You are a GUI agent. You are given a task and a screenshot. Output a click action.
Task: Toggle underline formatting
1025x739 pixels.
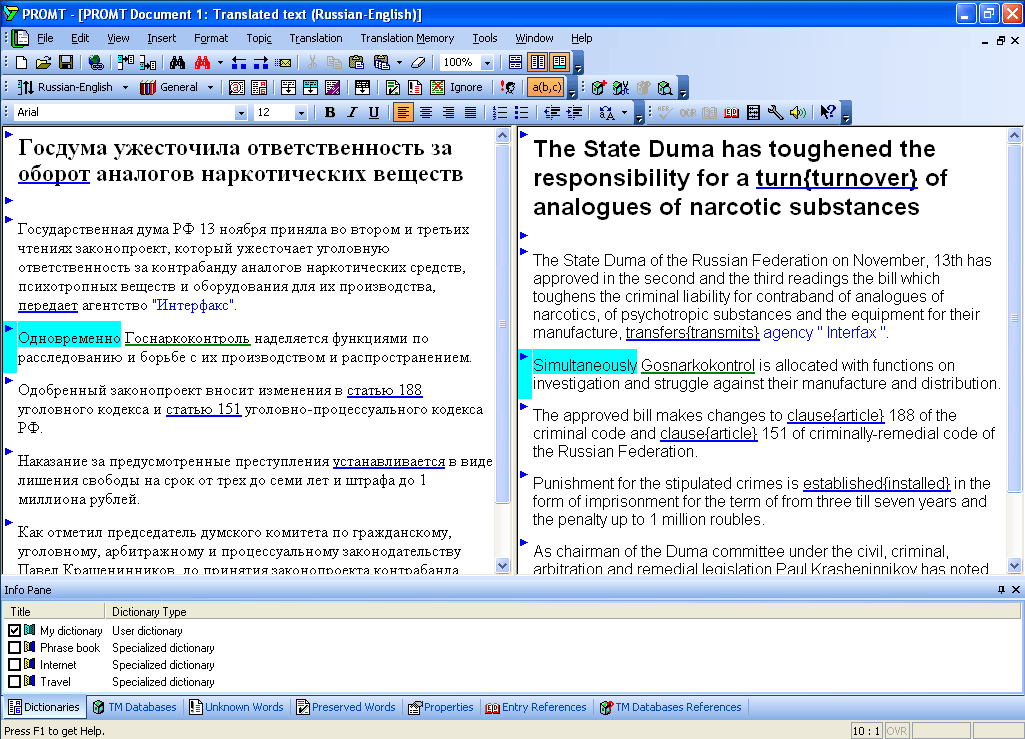coord(374,112)
